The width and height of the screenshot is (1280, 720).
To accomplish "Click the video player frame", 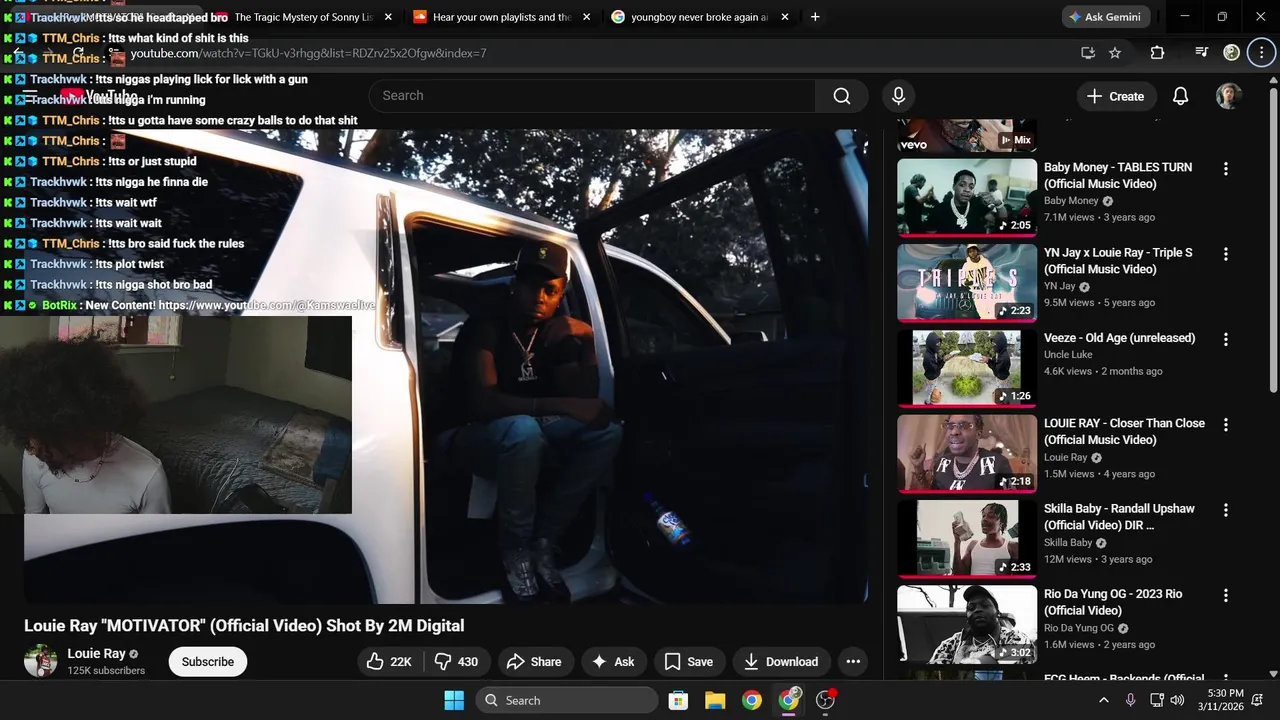I will (x=446, y=366).
